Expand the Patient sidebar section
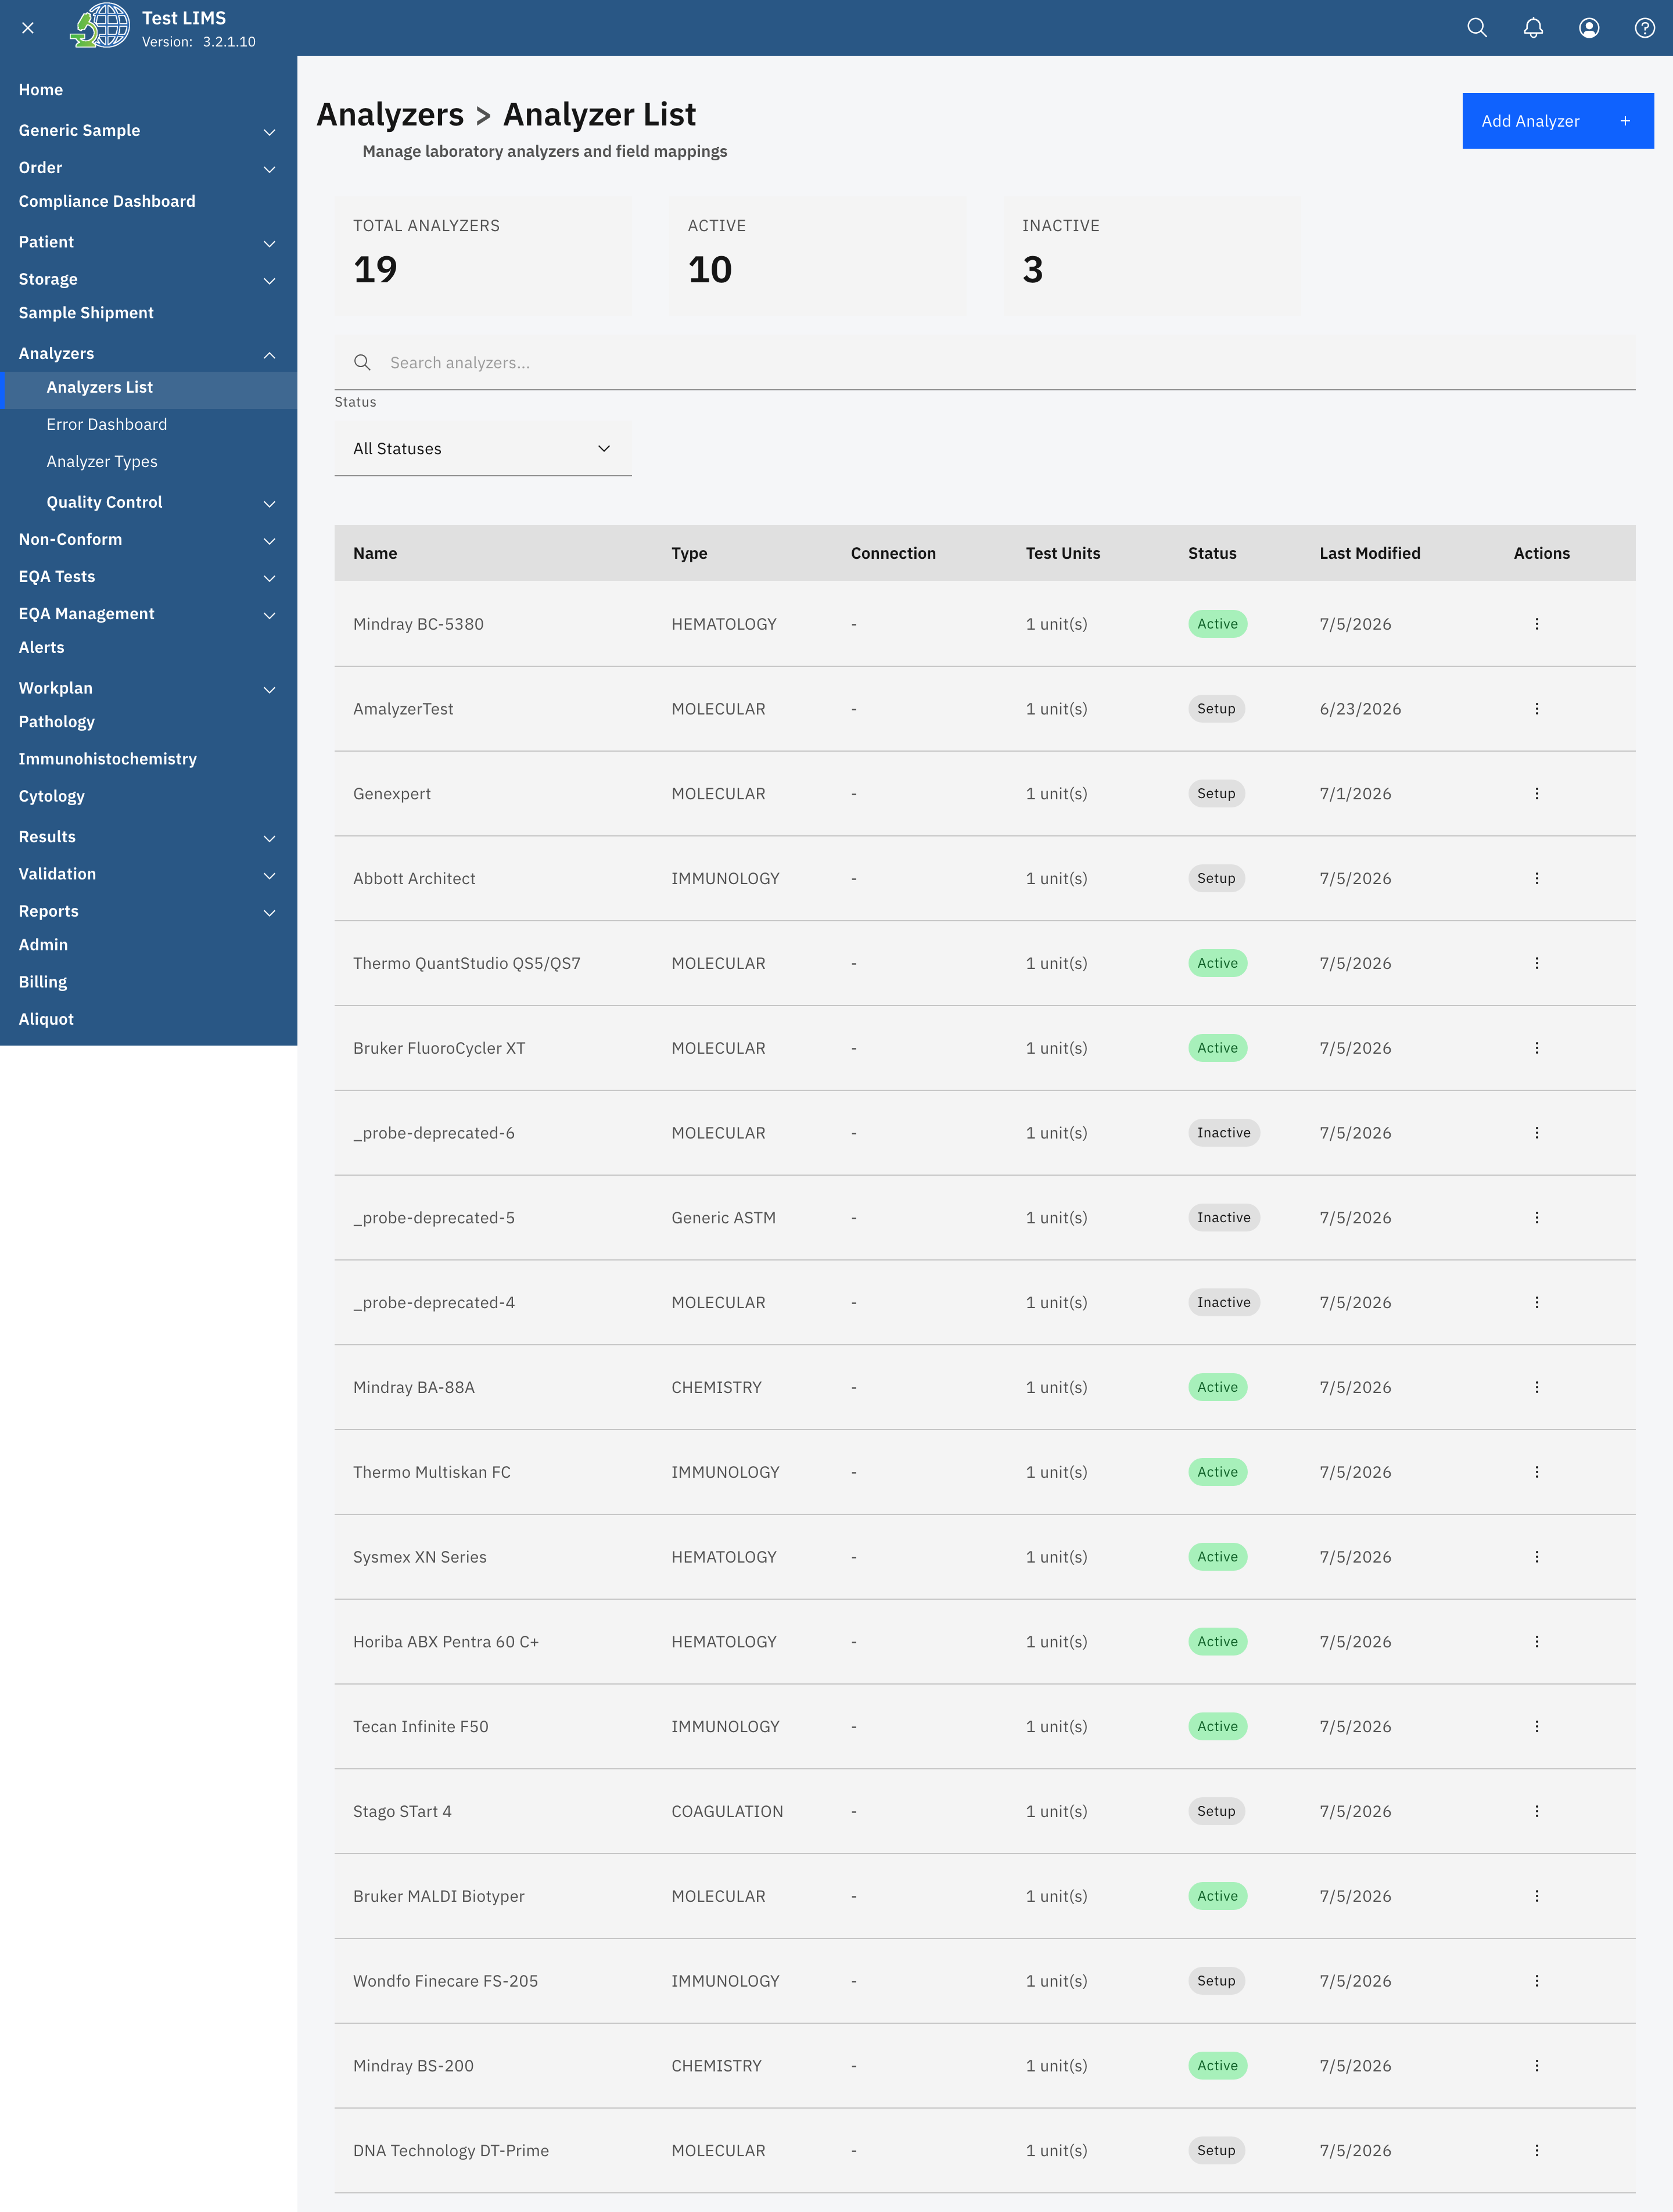This screenshot has width=1673, height=2212. (x=148, y=242)
